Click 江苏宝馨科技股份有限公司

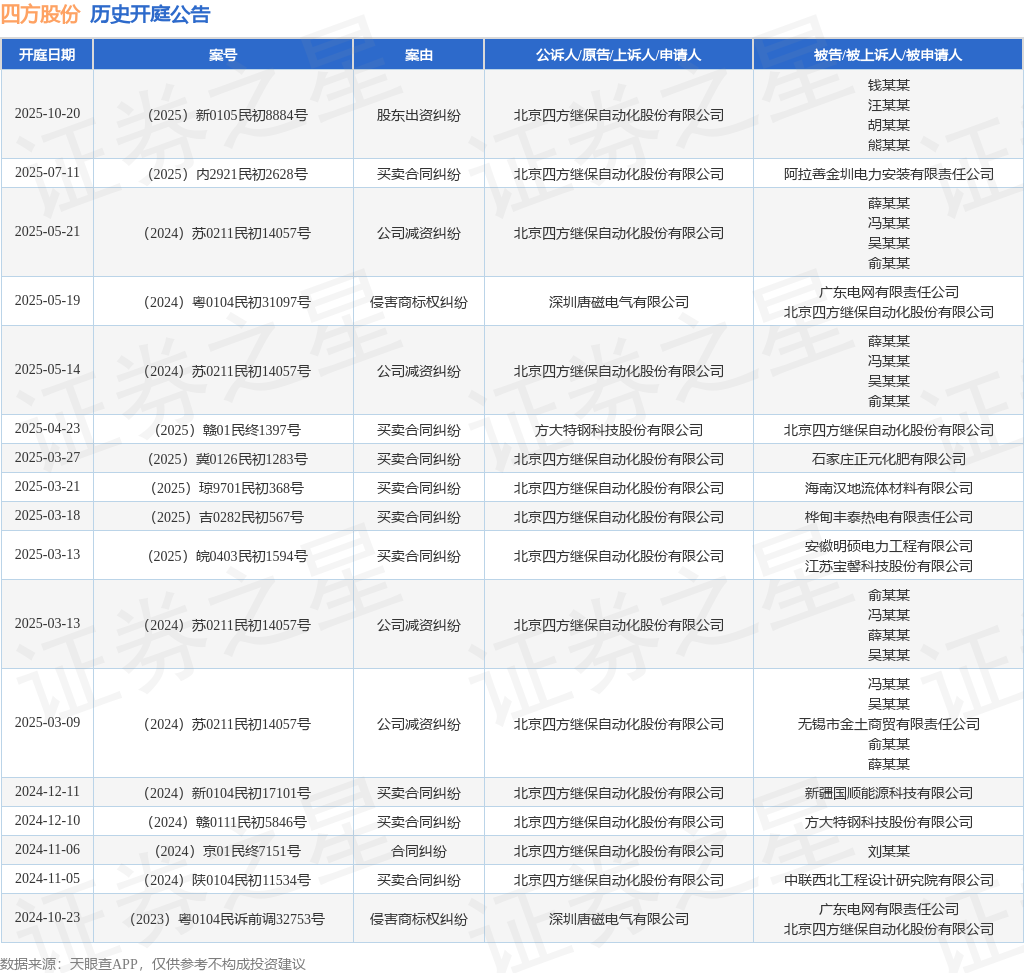pyautogui.click(x=889, y=566)
